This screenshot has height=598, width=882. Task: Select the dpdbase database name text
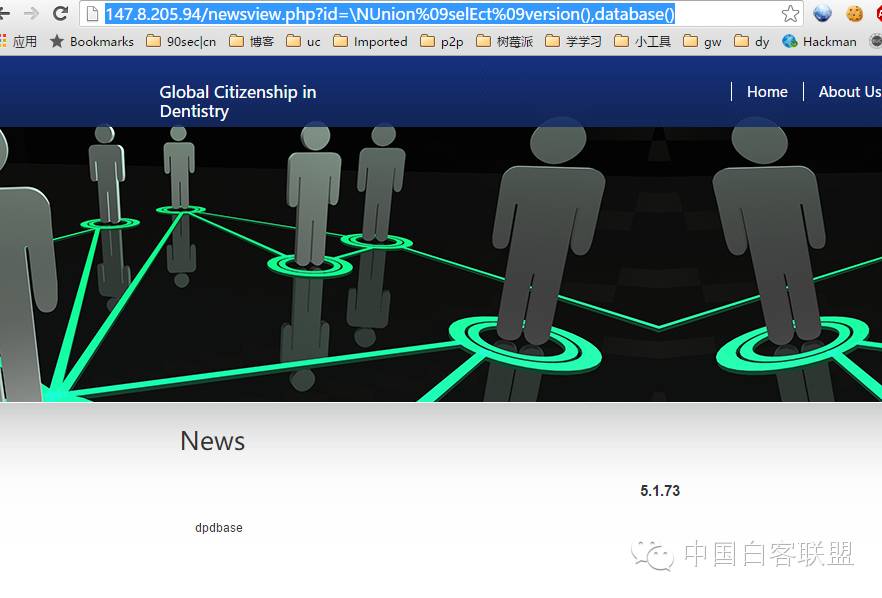[x=219, y=528]
